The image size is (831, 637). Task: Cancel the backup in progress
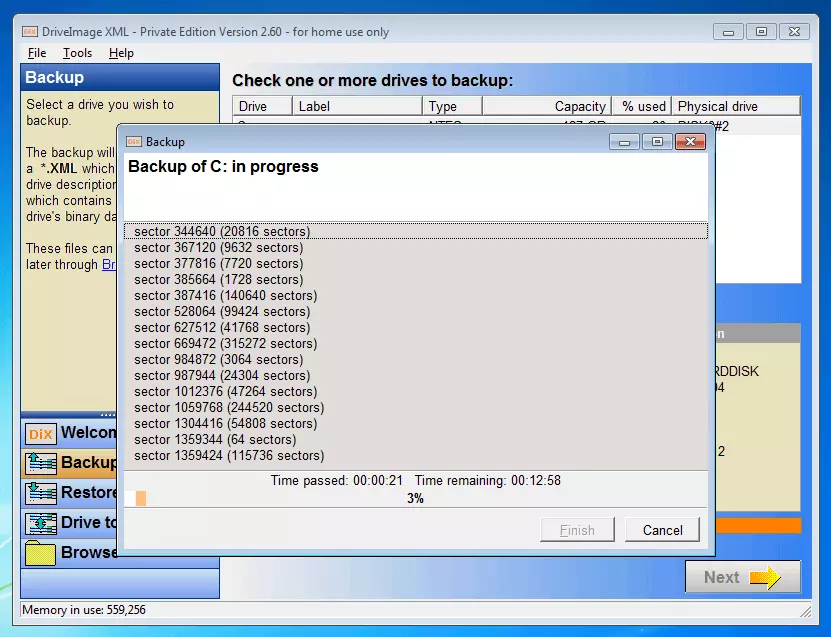(662, 530)
